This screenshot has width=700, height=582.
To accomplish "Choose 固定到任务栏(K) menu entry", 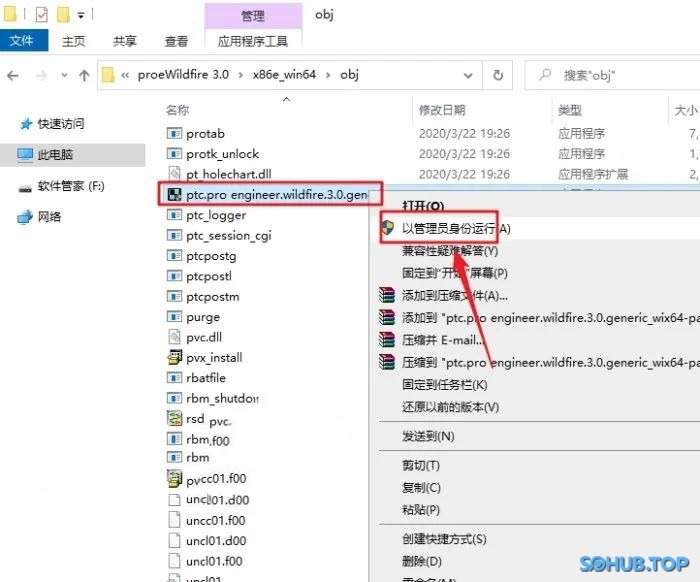I will 444,385.
